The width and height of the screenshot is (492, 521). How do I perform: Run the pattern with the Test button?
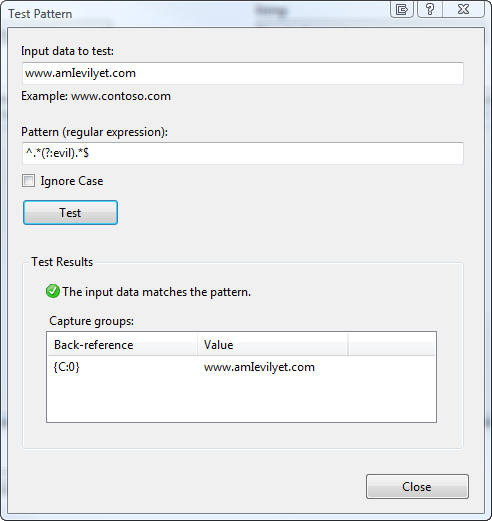70,213
